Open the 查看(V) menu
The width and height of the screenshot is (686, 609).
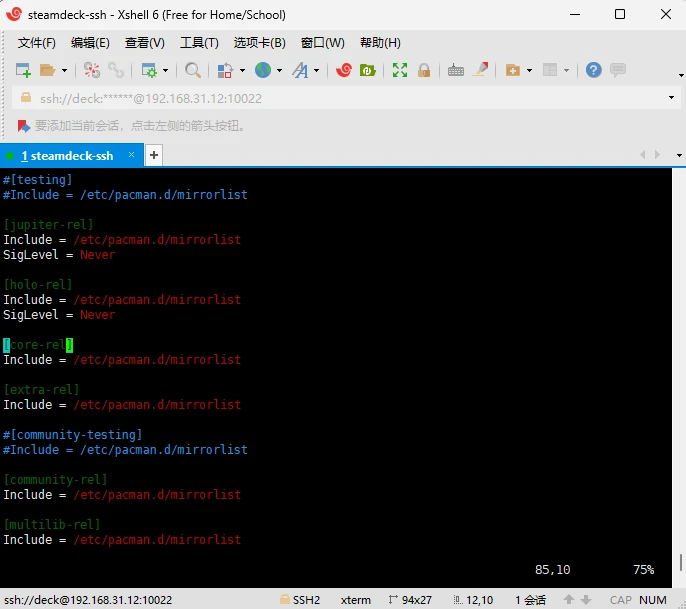pyautogui.click(x=145, y=43)
